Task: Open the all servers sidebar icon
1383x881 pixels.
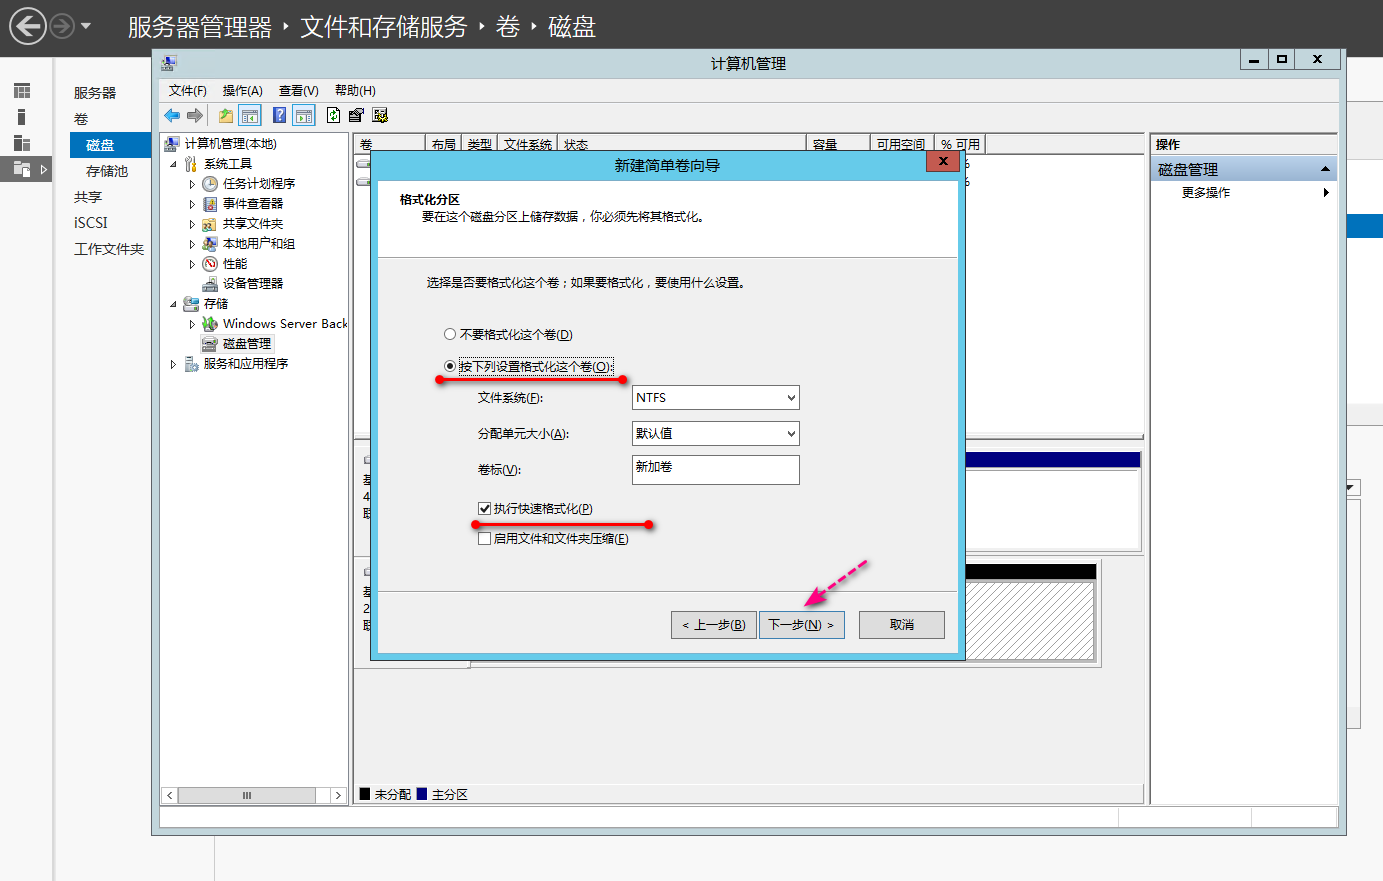Action: pyautogui.click(x=22, y=143)
